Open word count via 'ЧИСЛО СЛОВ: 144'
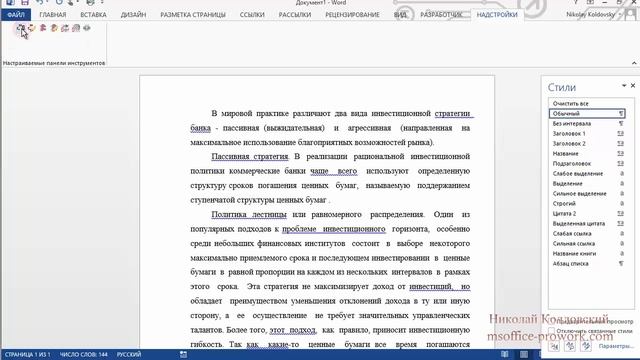The image size is (640, 360). [x=84, y=354]
